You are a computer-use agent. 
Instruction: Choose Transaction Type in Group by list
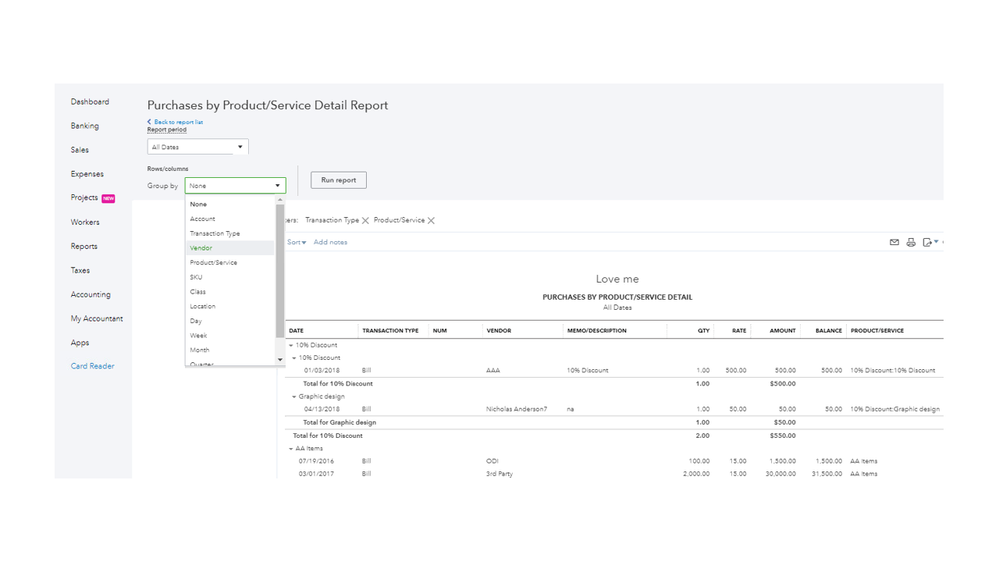(215, 233)
